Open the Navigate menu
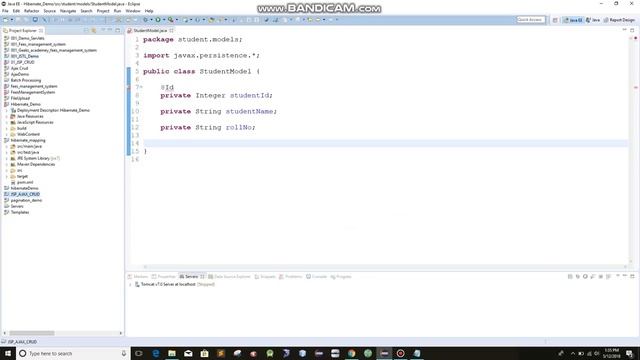This screenshot has height=360, width=640. [68, 11]
